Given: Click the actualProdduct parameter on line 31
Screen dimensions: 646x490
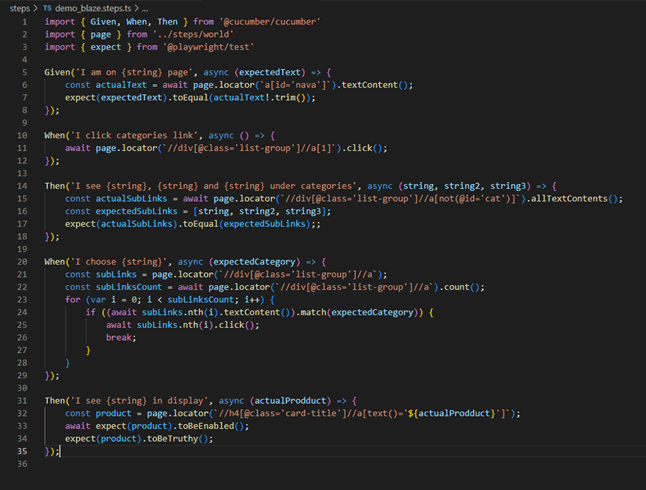Looking at the screenshot, I should (290, 401).
